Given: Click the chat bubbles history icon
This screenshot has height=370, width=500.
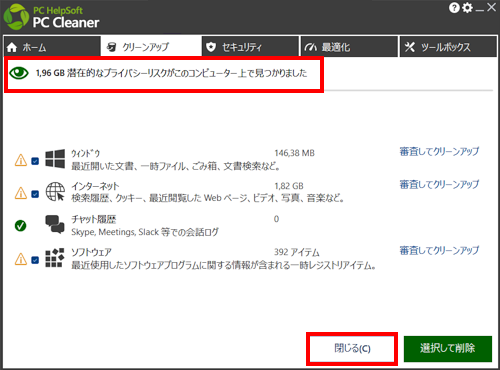Looking at the screenshot, I should point(55,224).
